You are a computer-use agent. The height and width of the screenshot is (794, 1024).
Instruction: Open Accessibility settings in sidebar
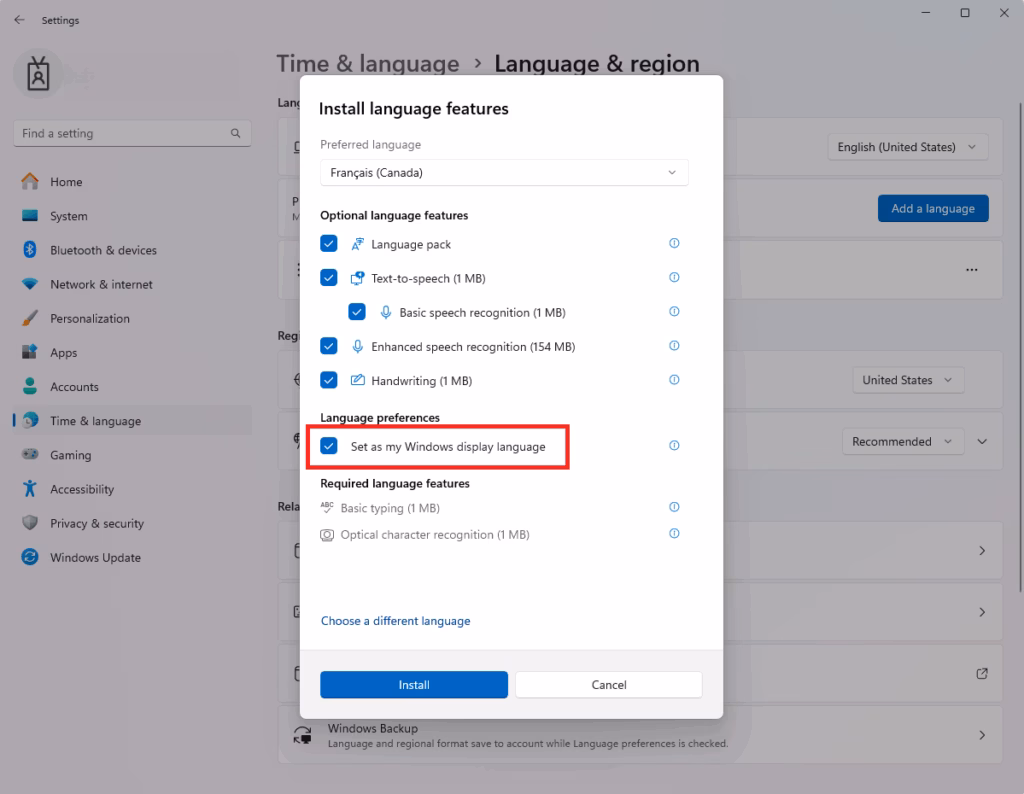pyautogui.click(x=132, y=489)
